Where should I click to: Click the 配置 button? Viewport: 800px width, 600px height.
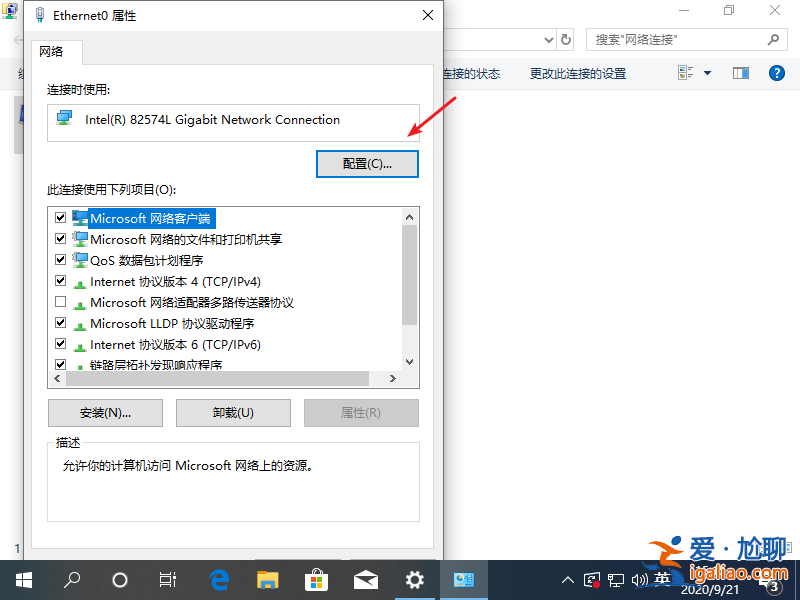click(367, 163)
